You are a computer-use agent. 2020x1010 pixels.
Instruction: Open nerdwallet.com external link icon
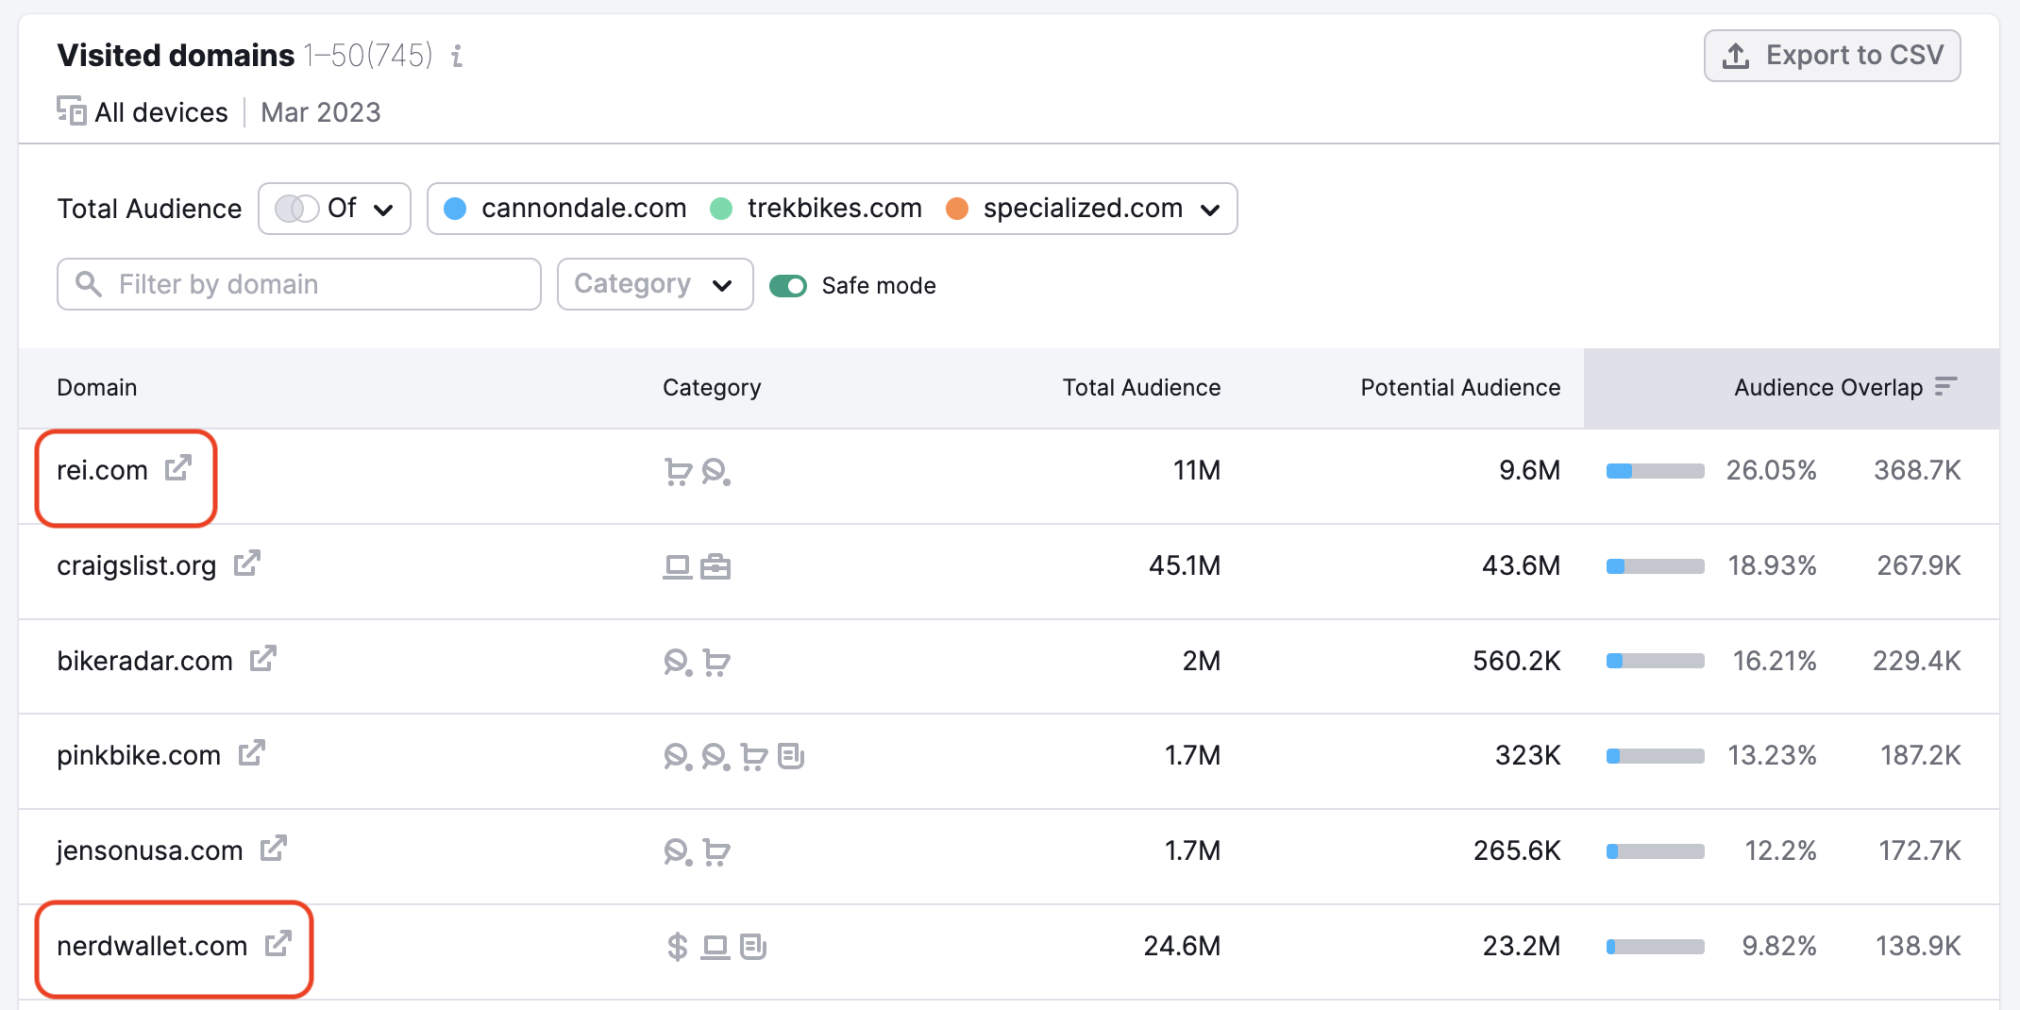[278, 944]
